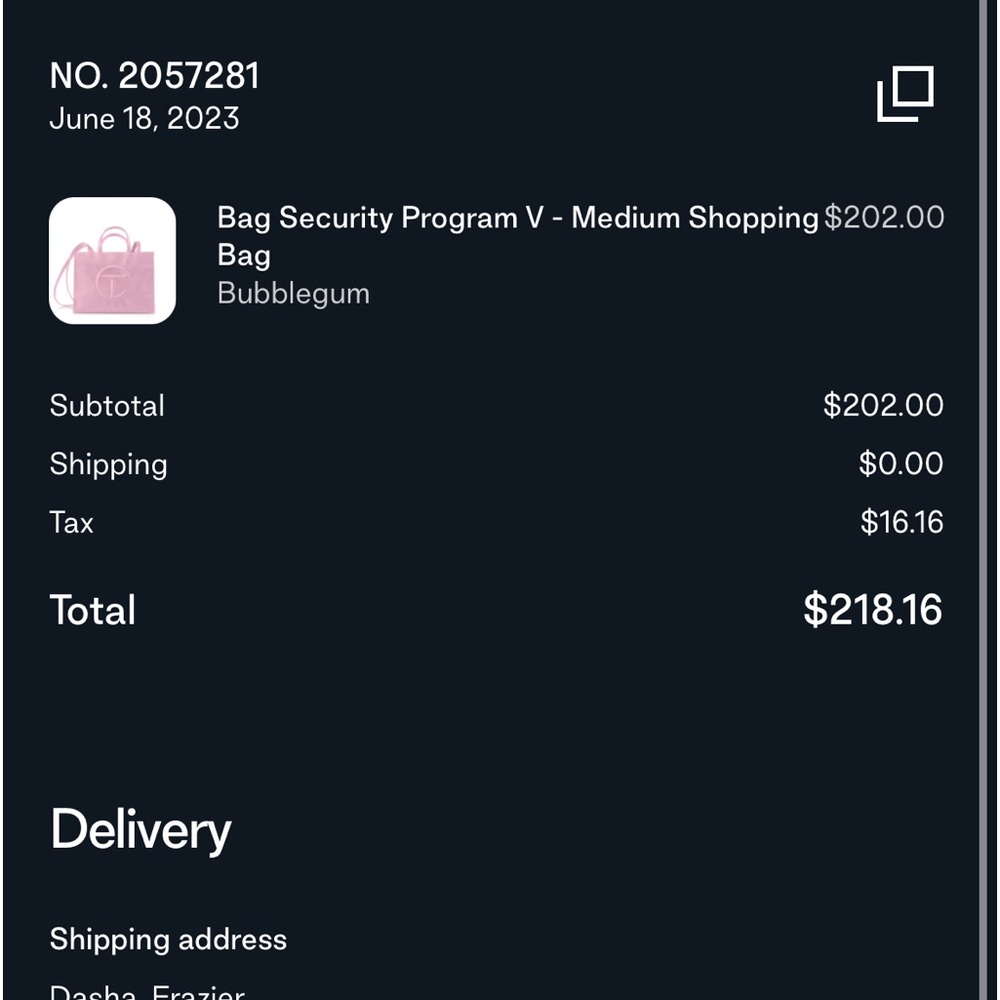Click the Subtotal amount $202.00
Screen dimensions: 1000x1000
[x=883, y=405]
